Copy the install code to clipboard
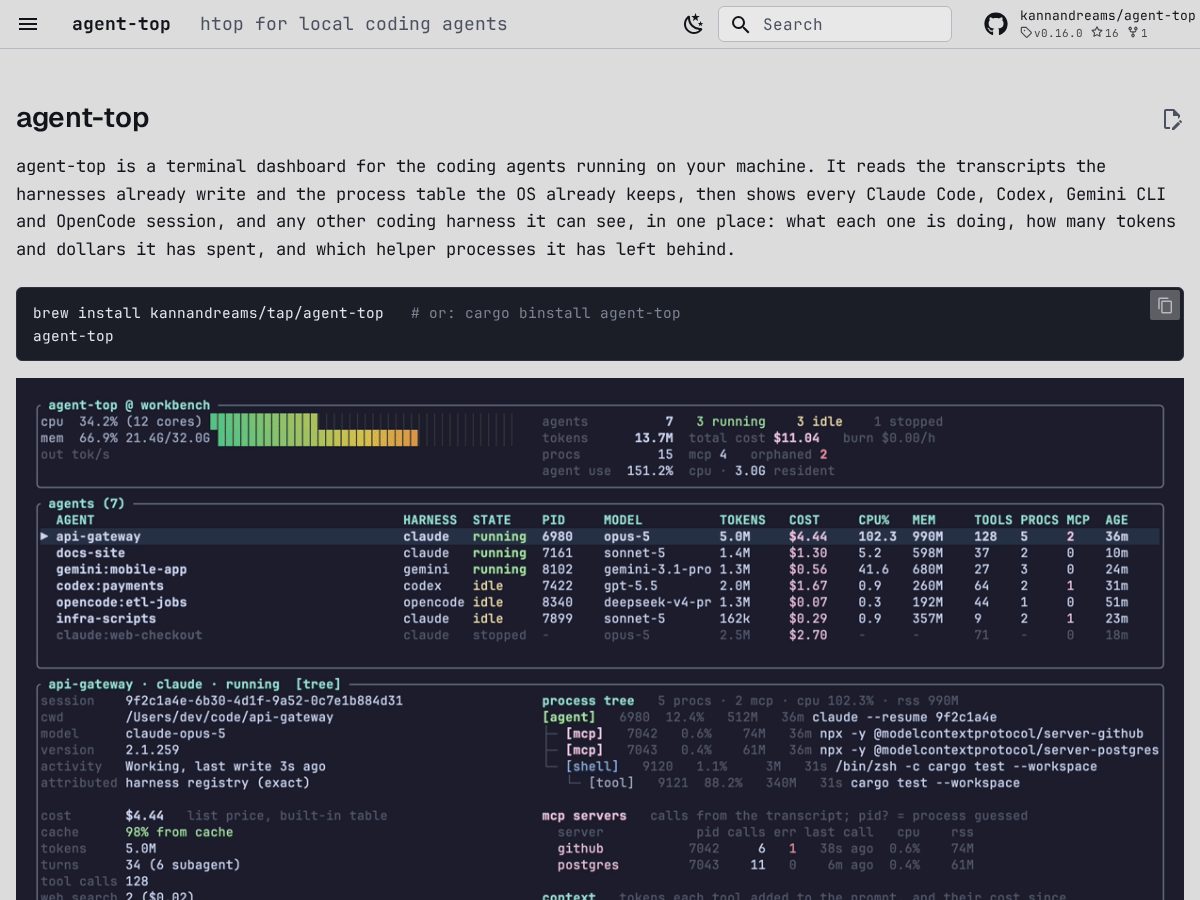The image size is (1200, 900). (x=1165, y=305)
